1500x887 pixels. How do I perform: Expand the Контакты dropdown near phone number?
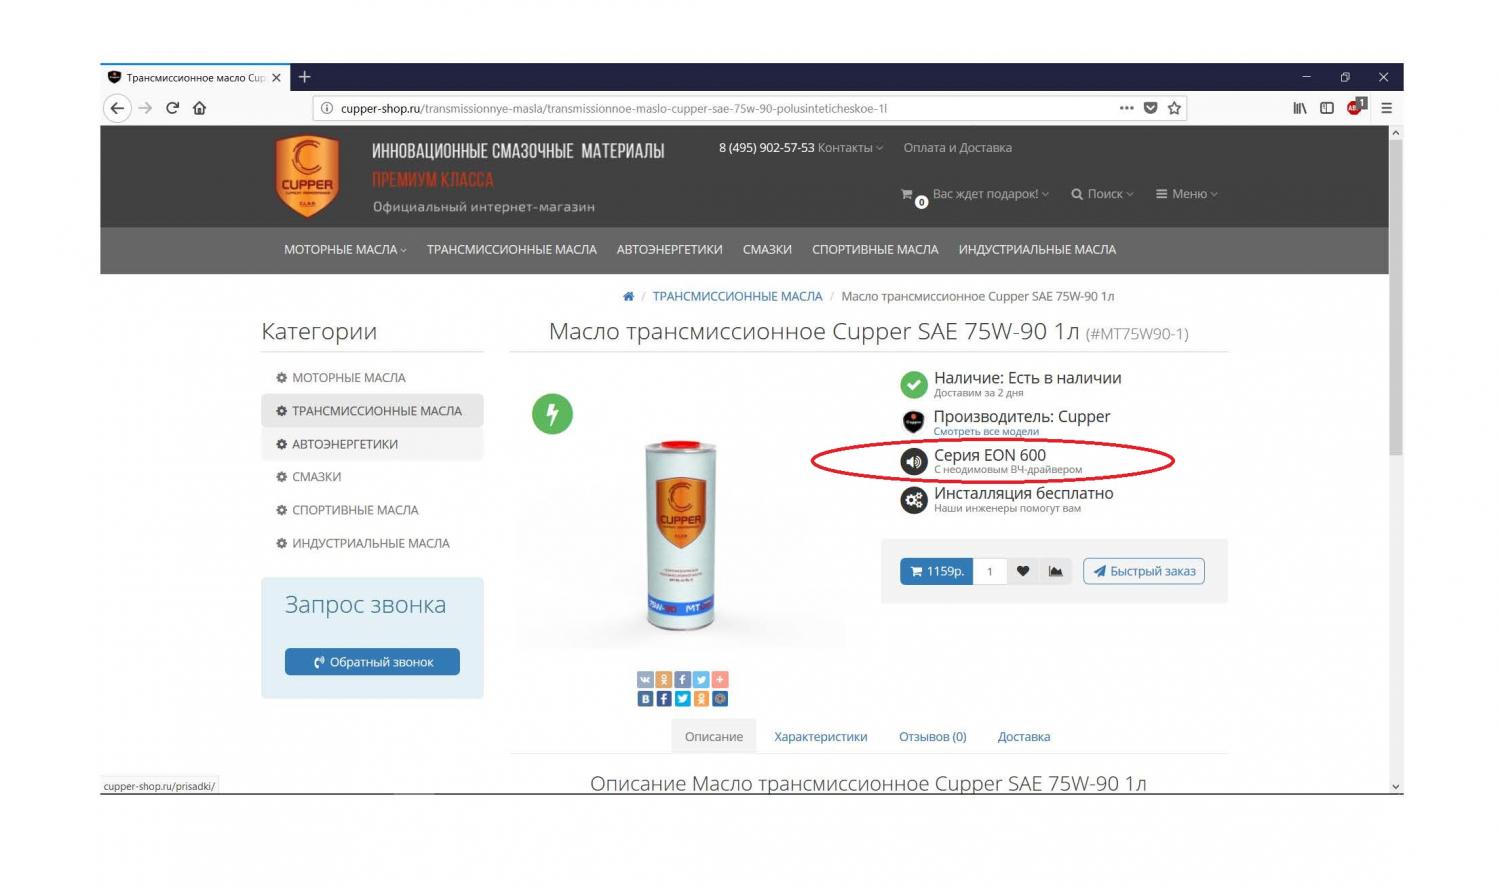[x=850, y=148]
